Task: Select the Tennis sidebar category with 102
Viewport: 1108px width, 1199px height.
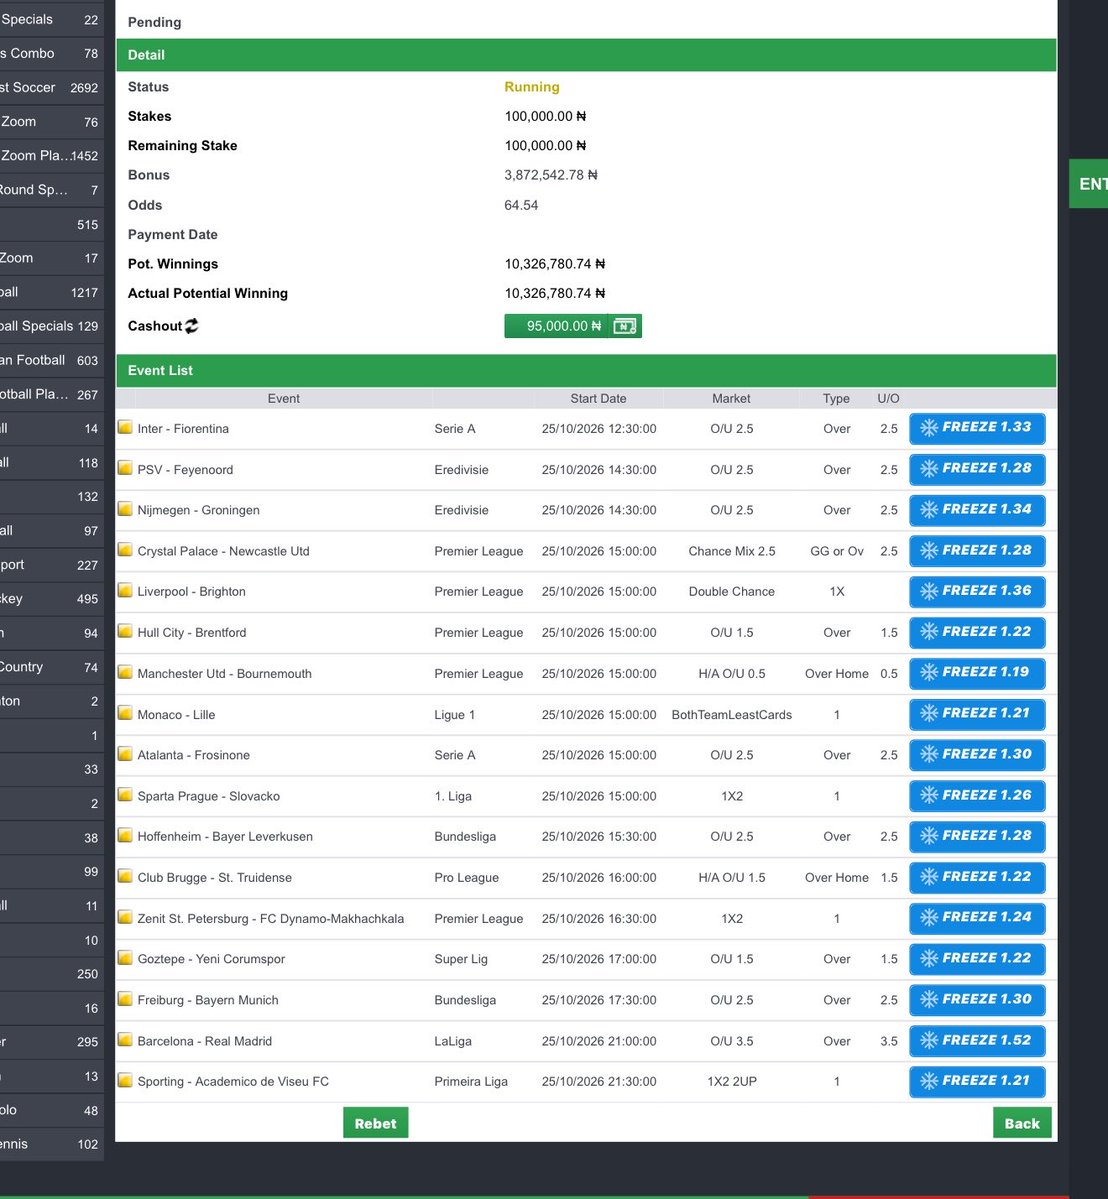Action: [x=51, y=1144]
